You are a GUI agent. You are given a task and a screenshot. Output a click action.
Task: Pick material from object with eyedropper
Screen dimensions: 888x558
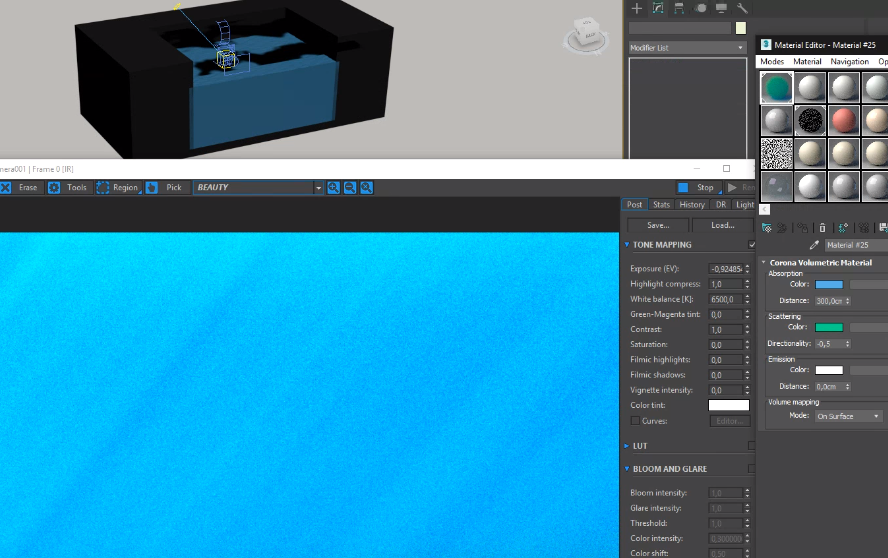pyautogui.click(x=813, y=245)
